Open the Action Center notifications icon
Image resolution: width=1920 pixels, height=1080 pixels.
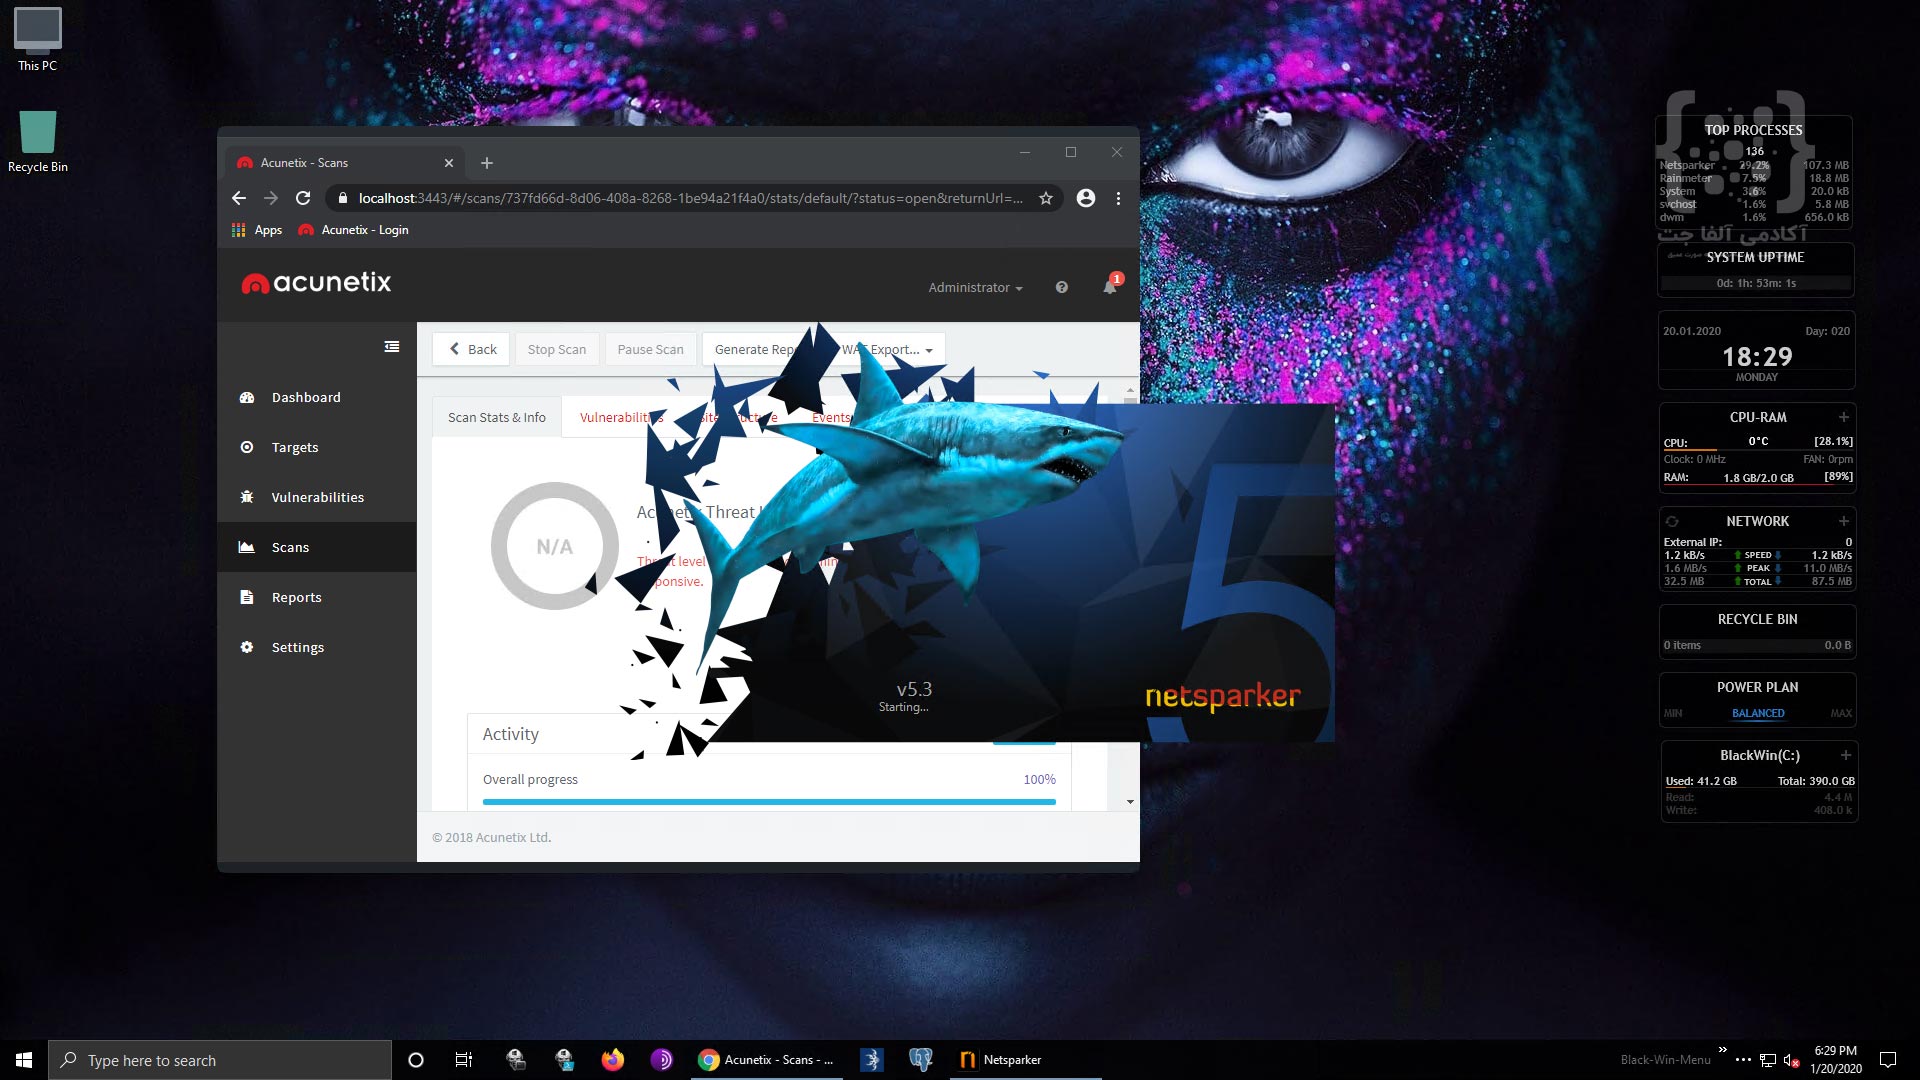1888,1060
